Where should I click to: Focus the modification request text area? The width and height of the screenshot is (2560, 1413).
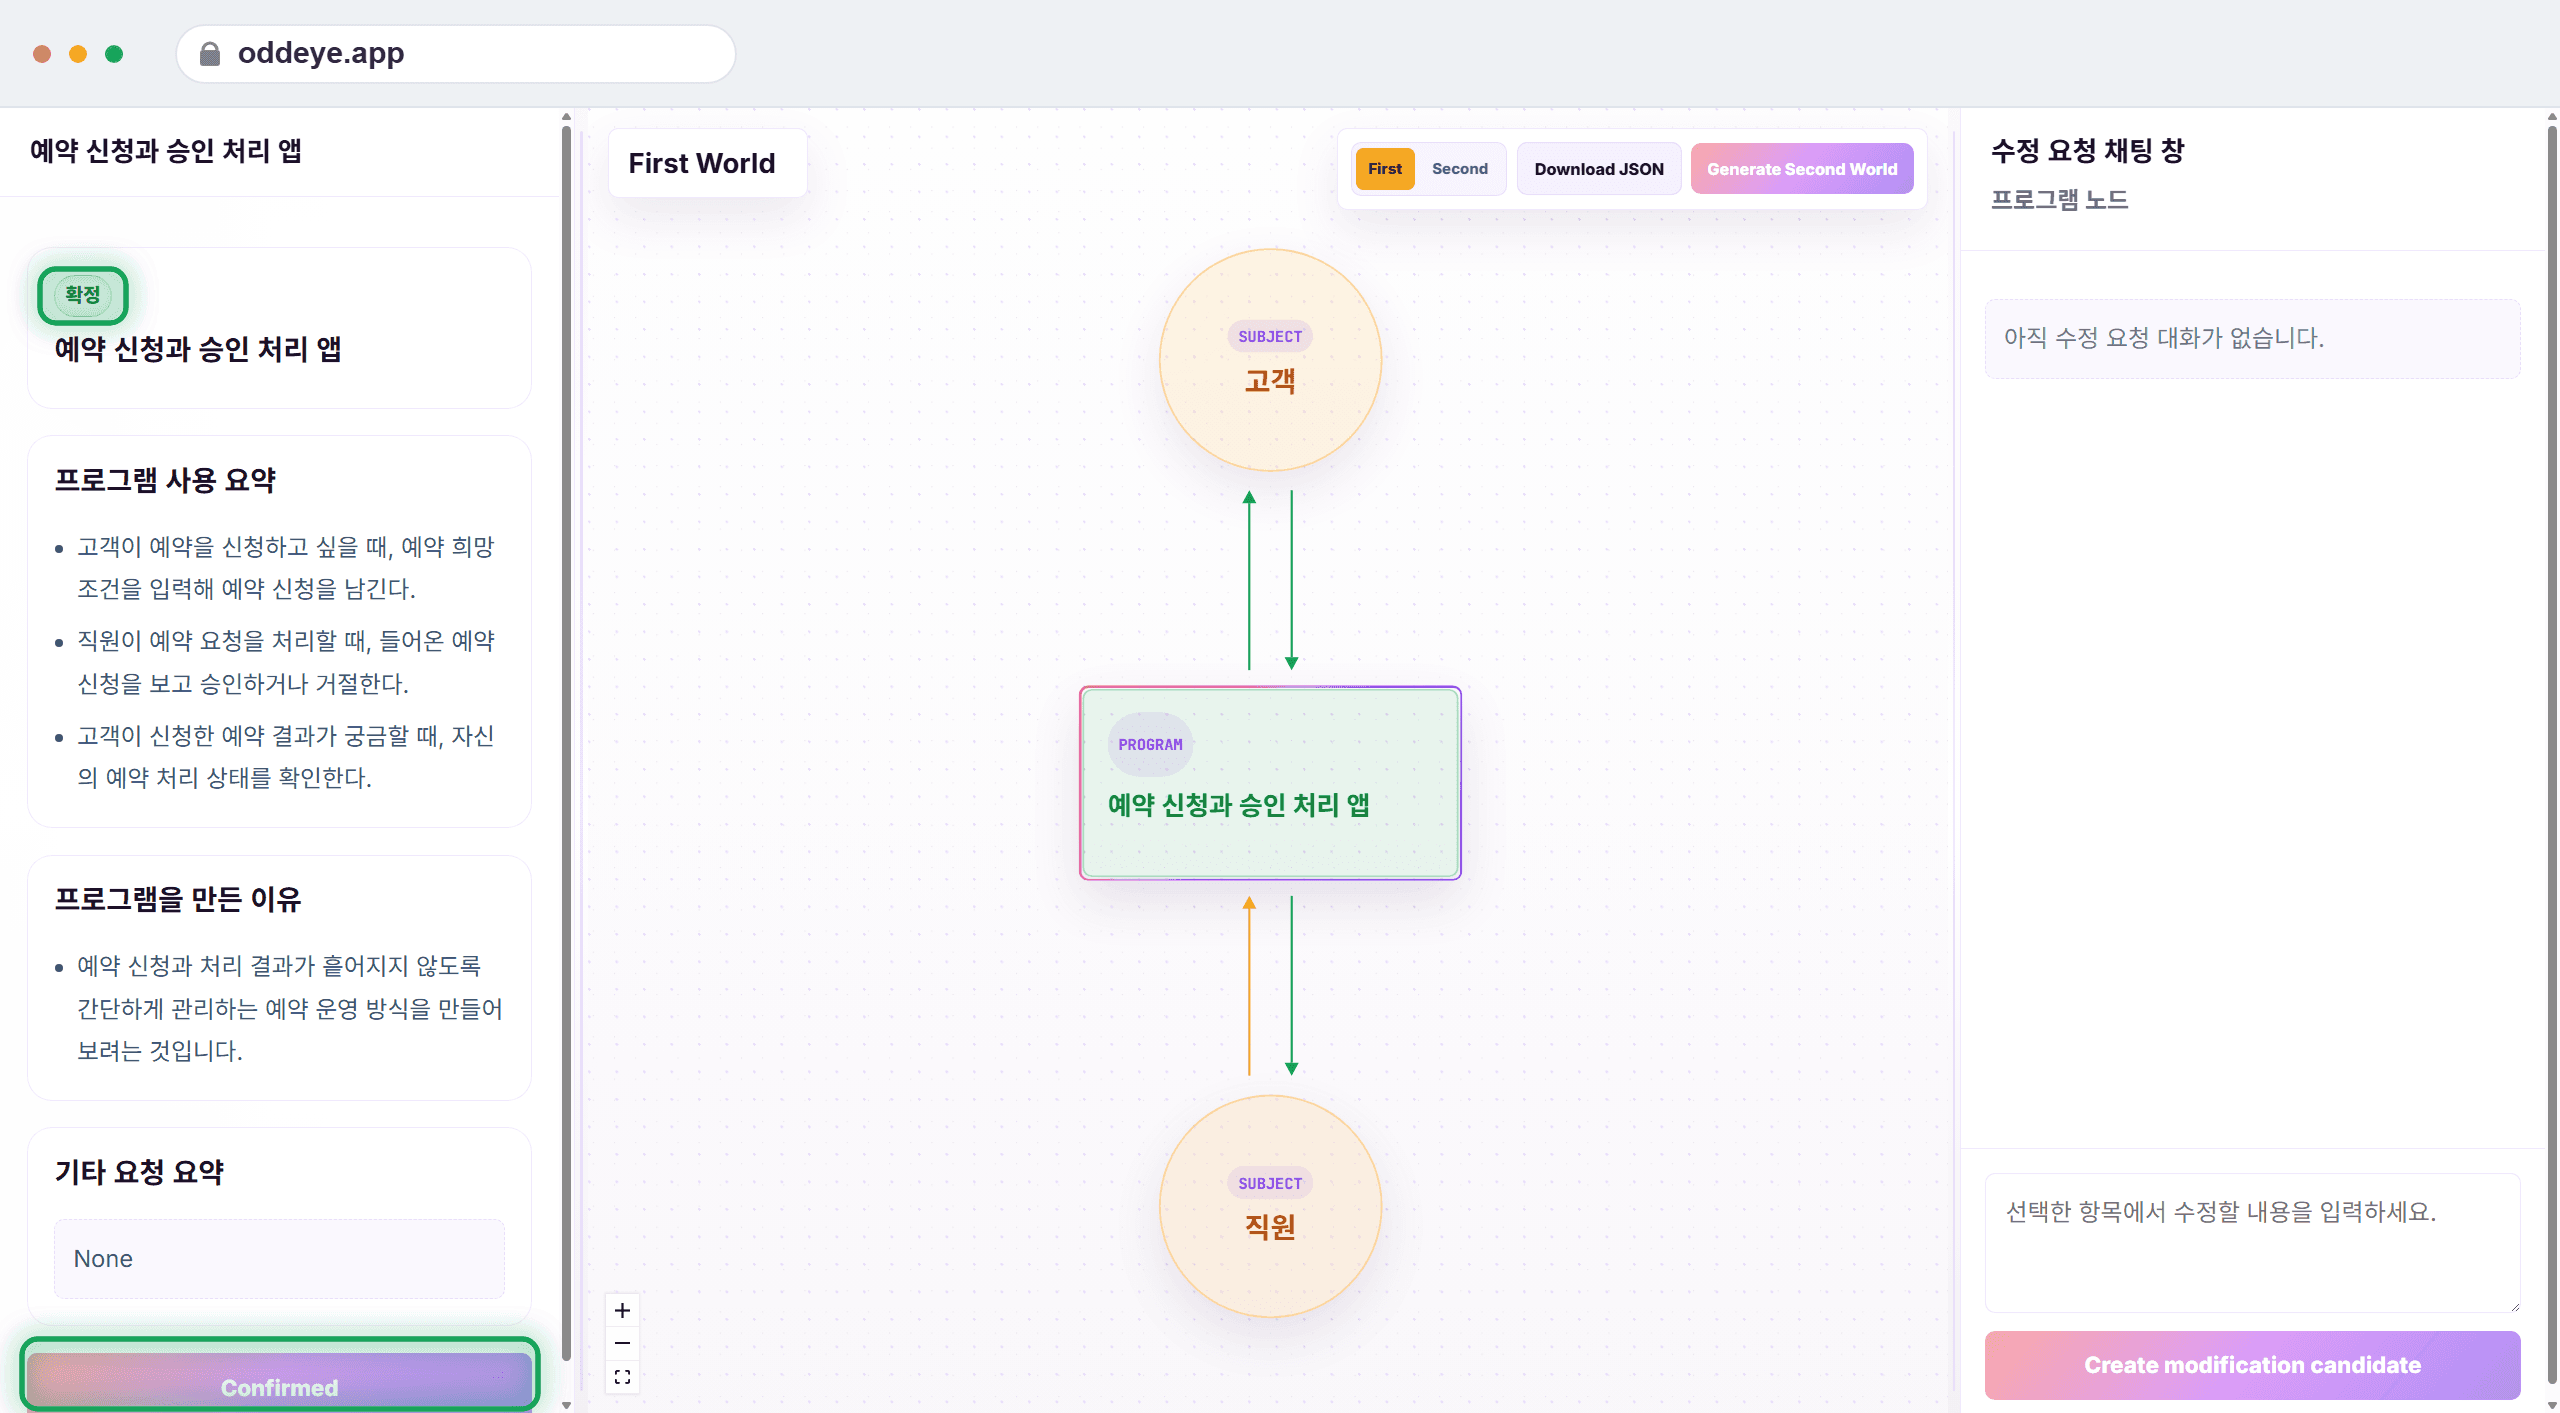point(2252,1242)
